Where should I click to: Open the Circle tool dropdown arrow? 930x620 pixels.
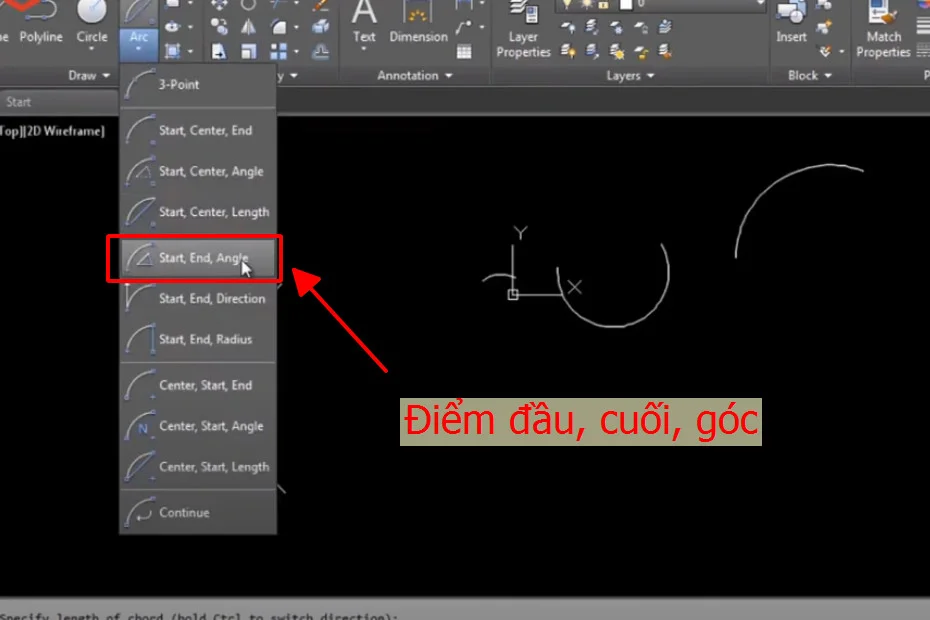(92, 49)
